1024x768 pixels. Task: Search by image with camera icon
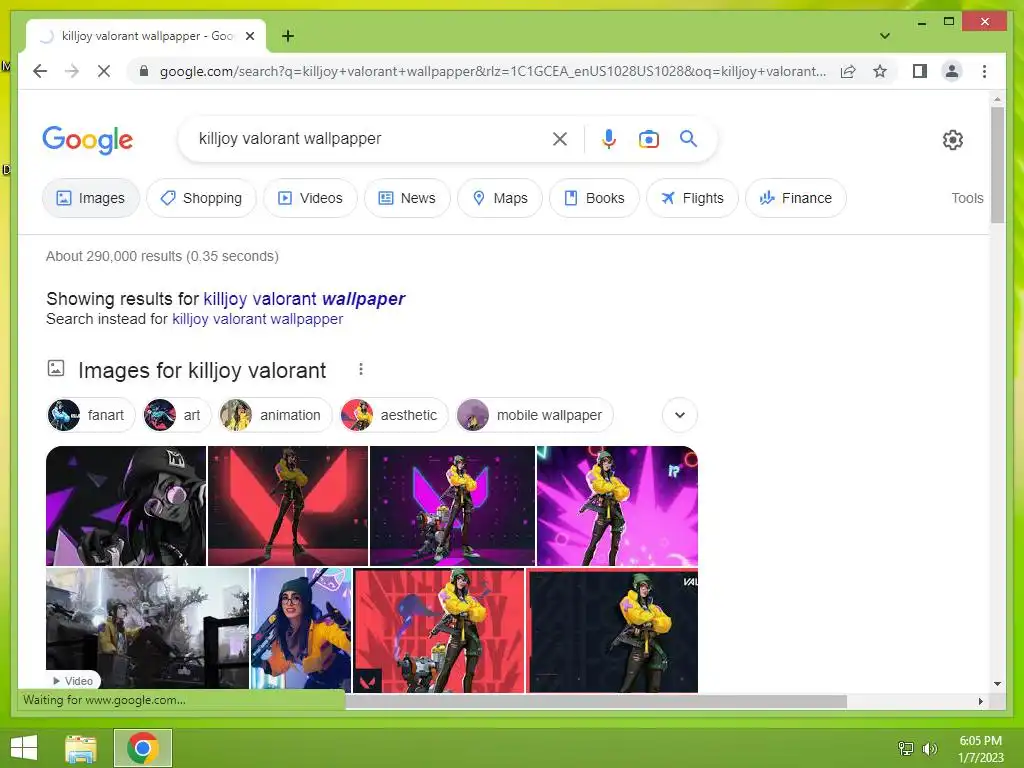648,139
